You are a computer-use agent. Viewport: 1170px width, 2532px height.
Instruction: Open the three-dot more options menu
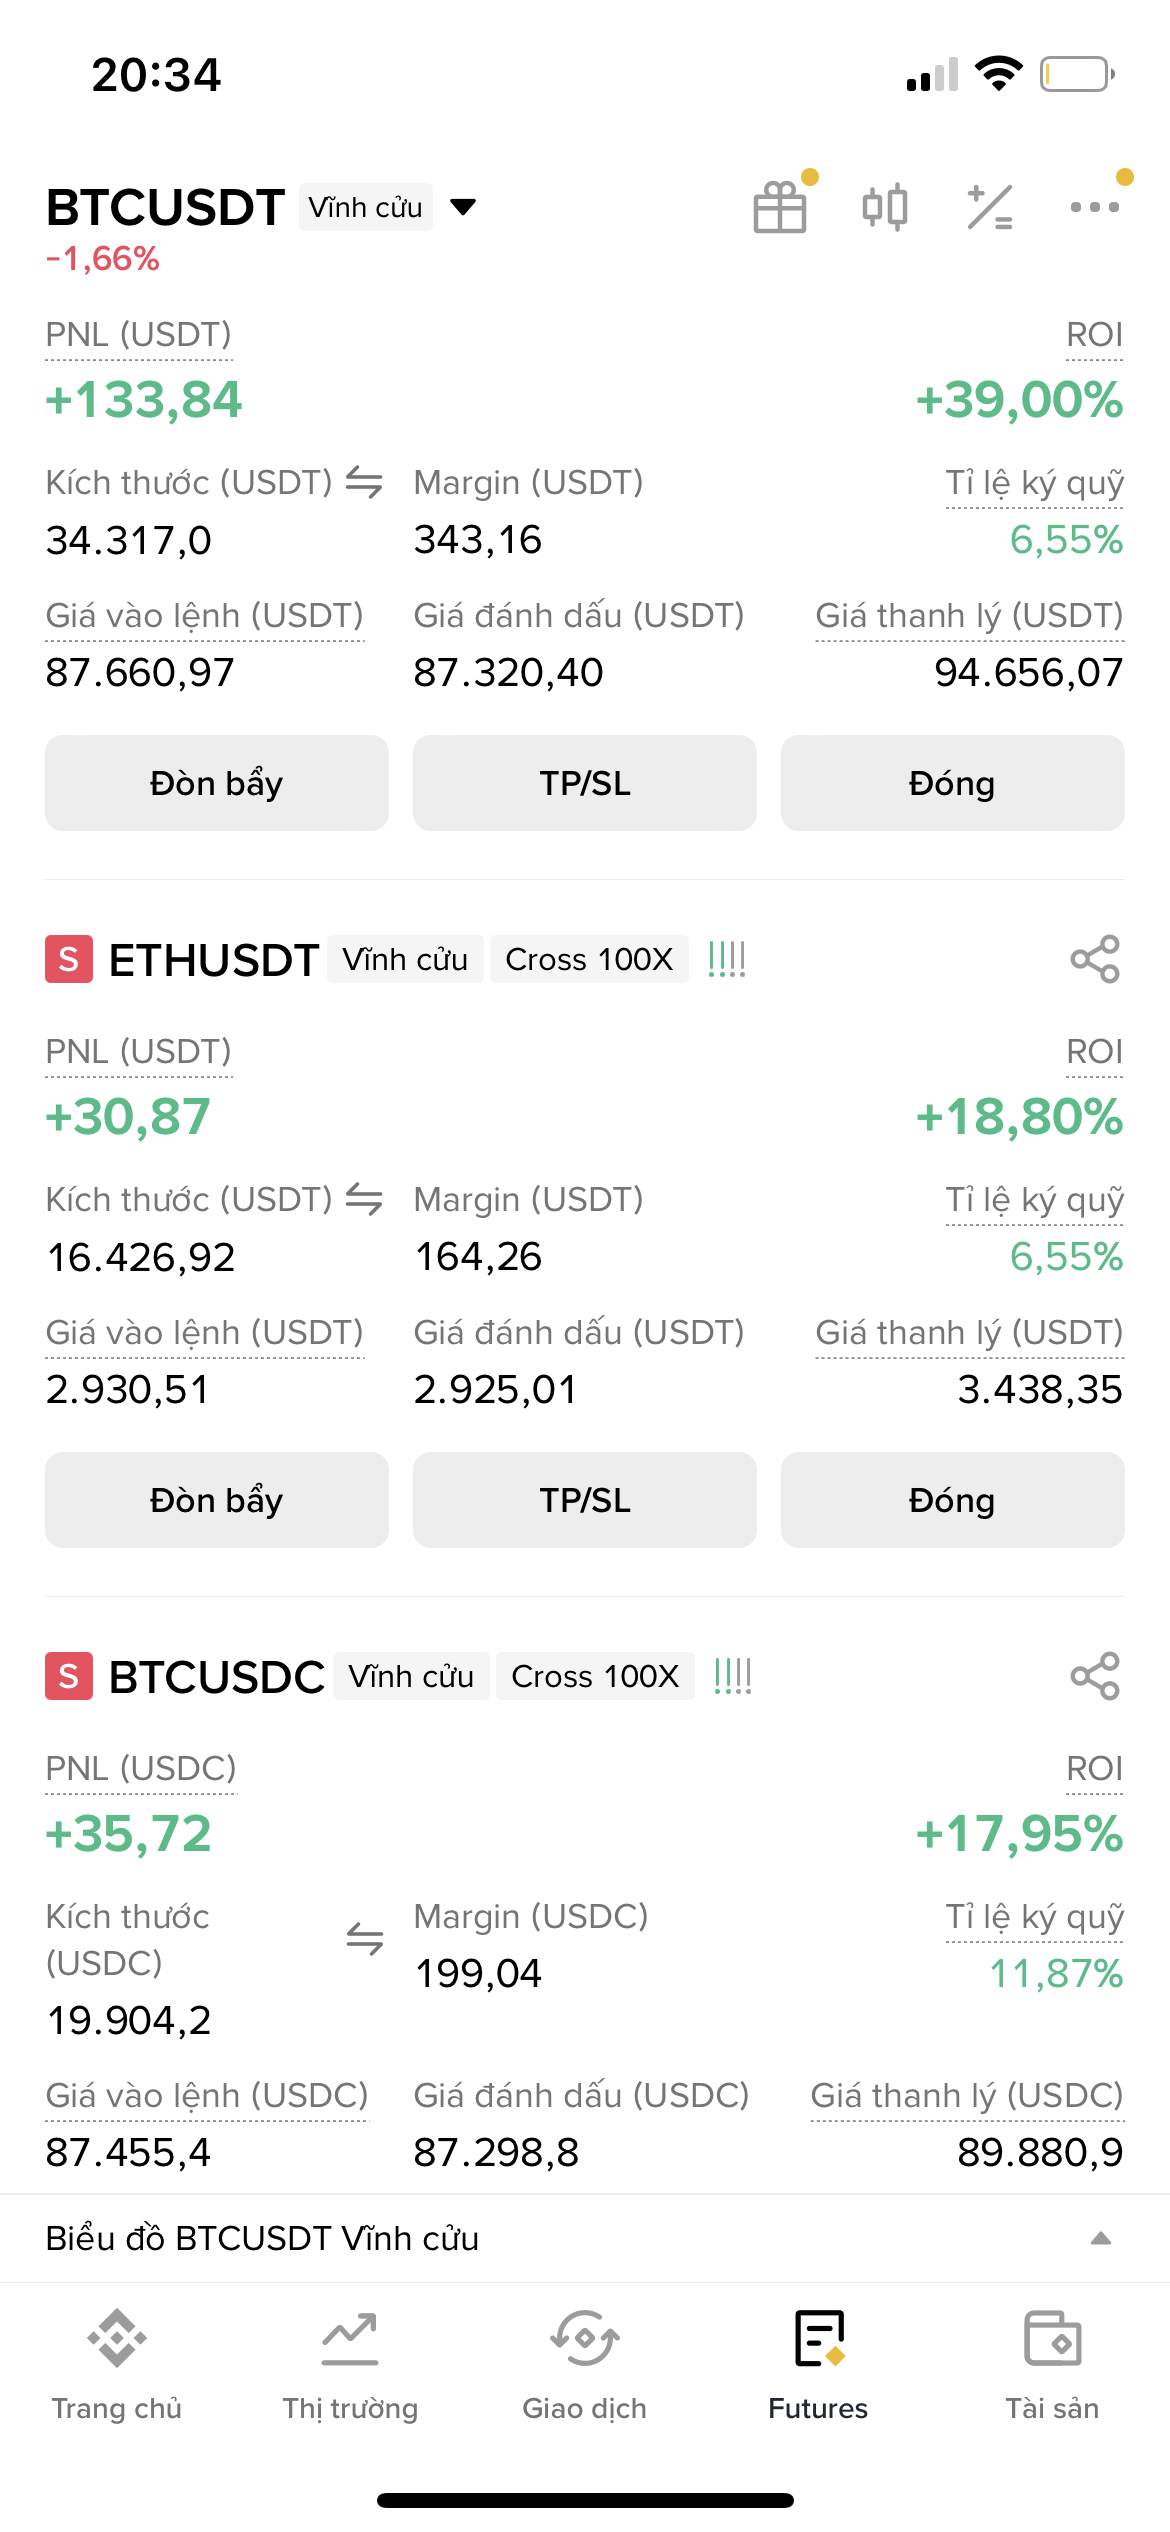pyautogui.click(x=1095, y=207)
